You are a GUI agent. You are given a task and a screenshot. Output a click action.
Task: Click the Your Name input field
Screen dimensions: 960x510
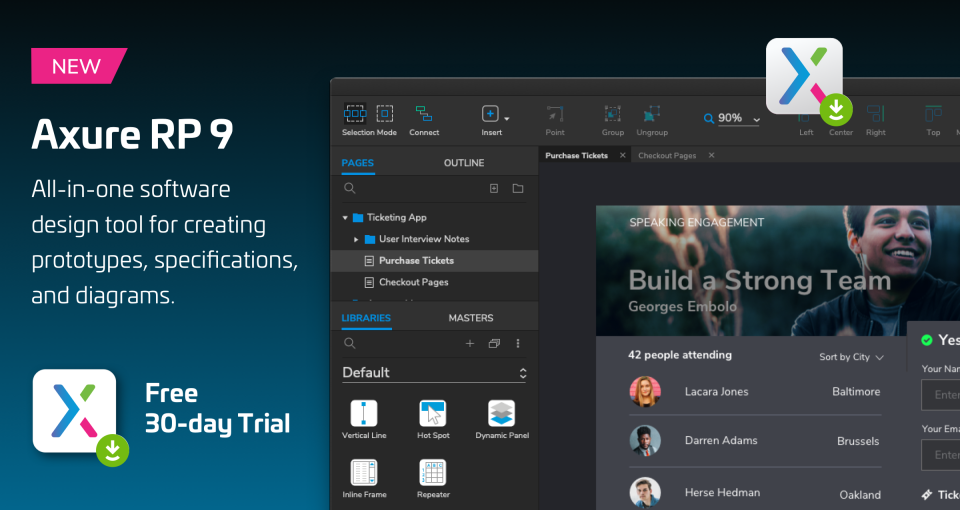(x=940, y=395)
